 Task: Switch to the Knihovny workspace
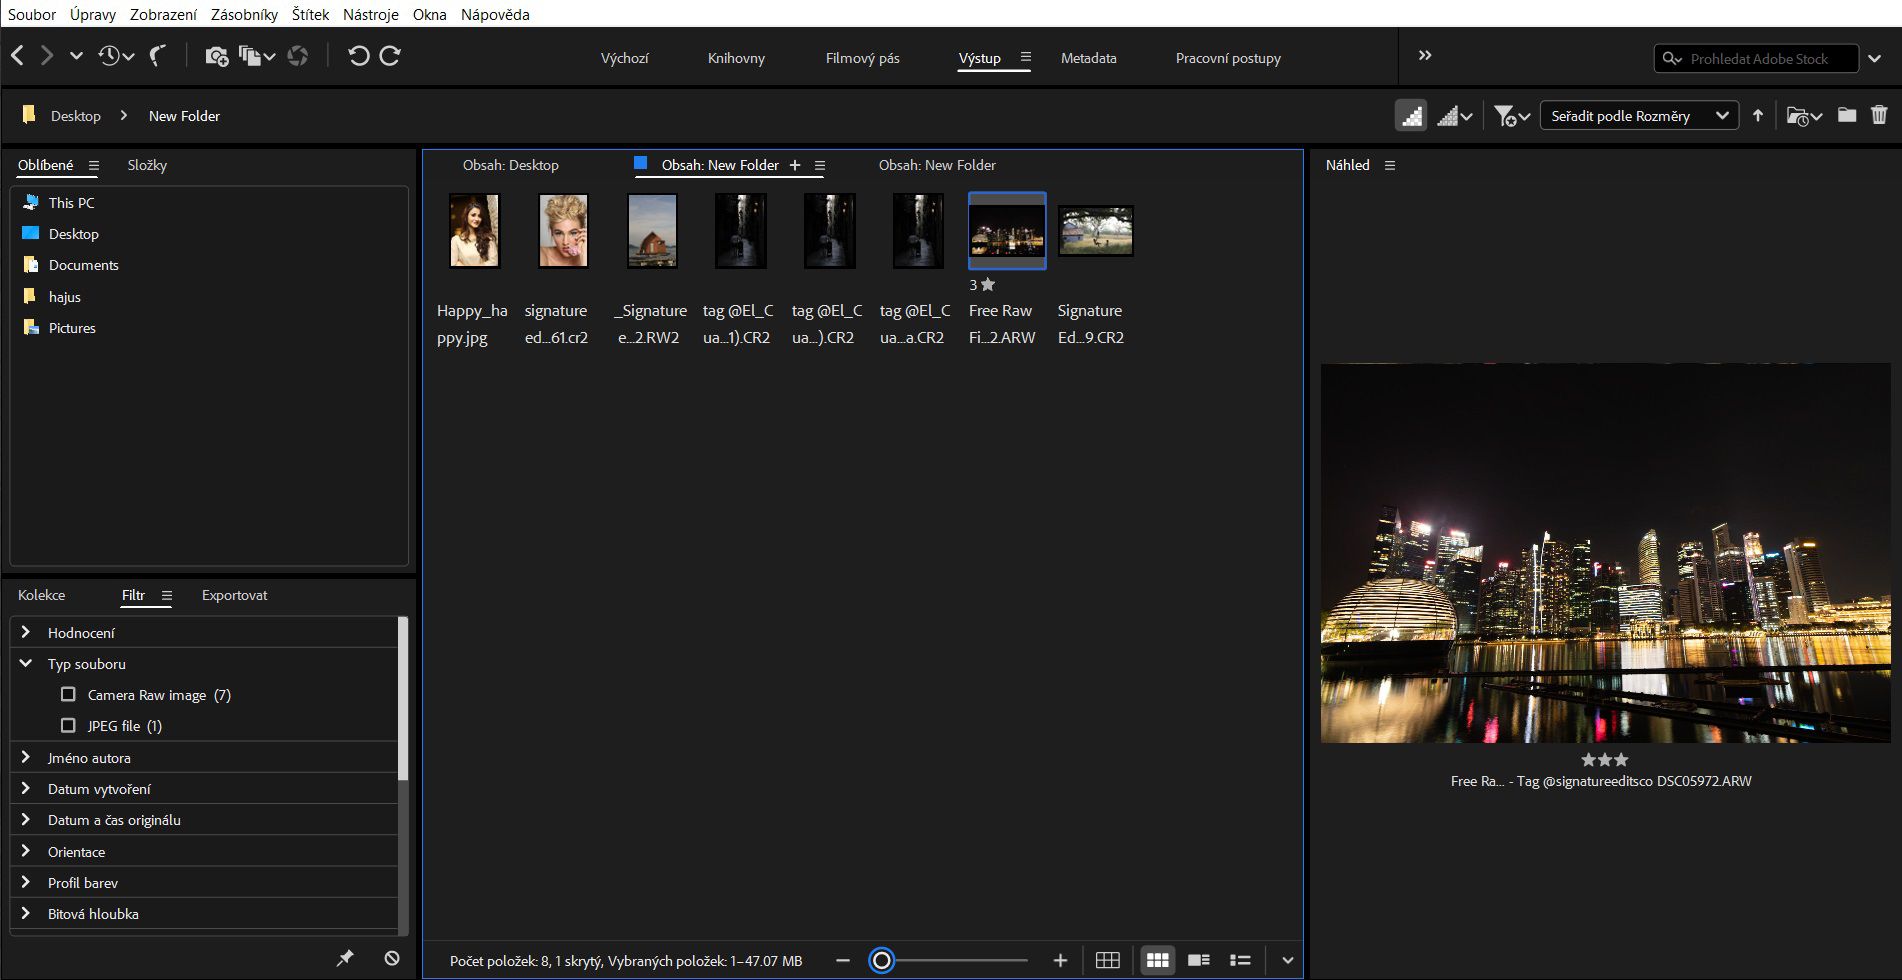[x=736, y=58]
